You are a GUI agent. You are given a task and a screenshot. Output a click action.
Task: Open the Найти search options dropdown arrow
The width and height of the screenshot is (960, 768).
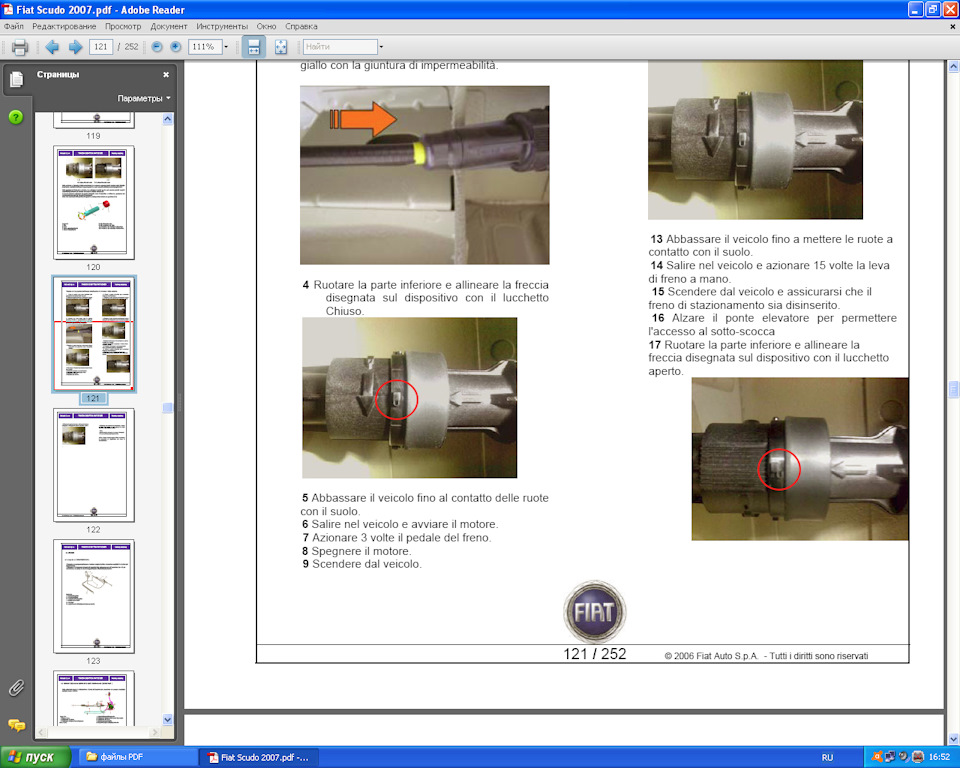(381, 47)
